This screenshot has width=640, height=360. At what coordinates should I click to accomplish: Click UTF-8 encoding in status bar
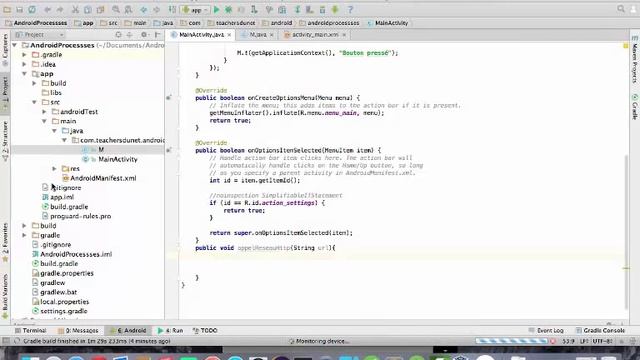click(601, 341)
